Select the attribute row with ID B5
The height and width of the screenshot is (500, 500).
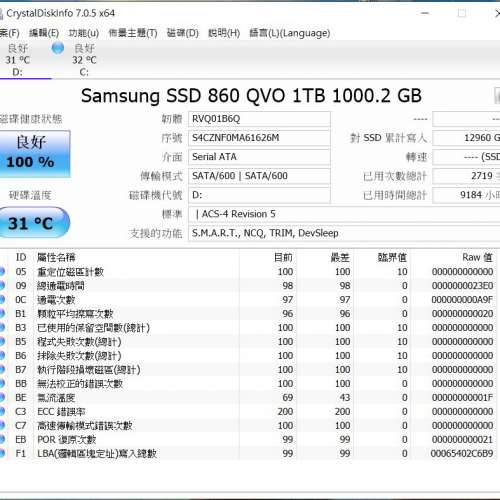click(x=248, y=342)
